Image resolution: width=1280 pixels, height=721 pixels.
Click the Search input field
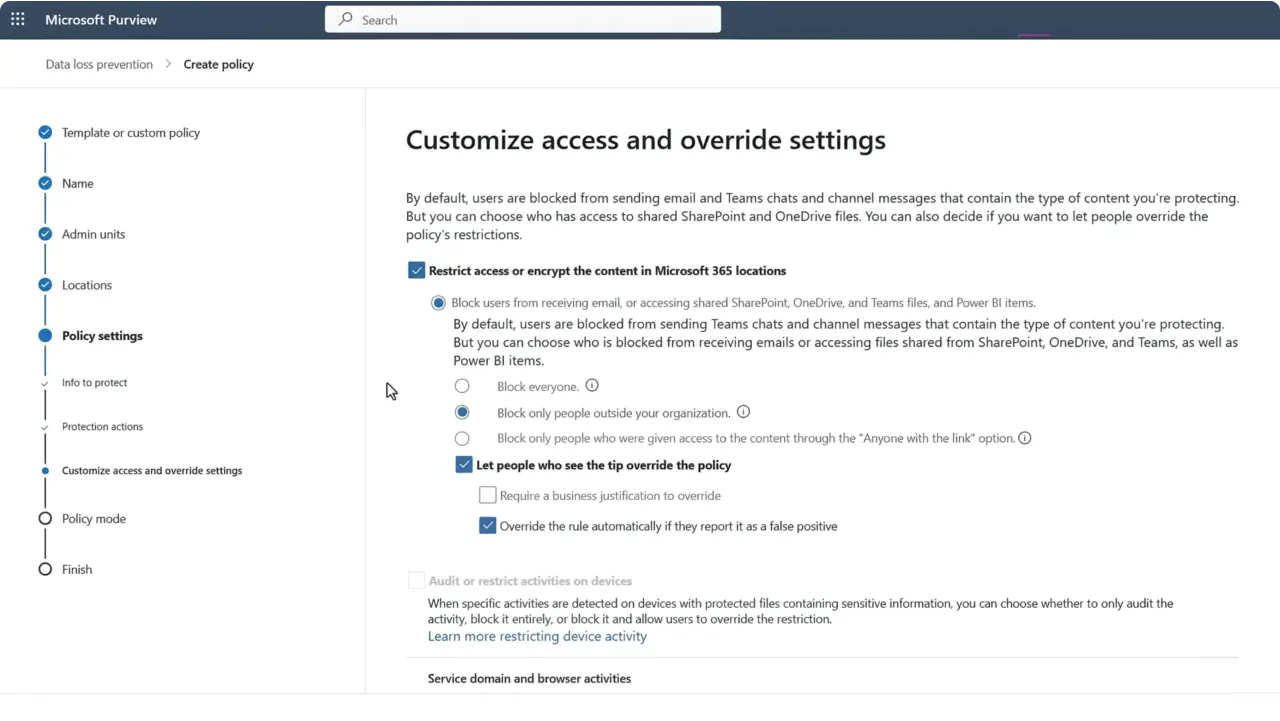[x=523, y=19]
